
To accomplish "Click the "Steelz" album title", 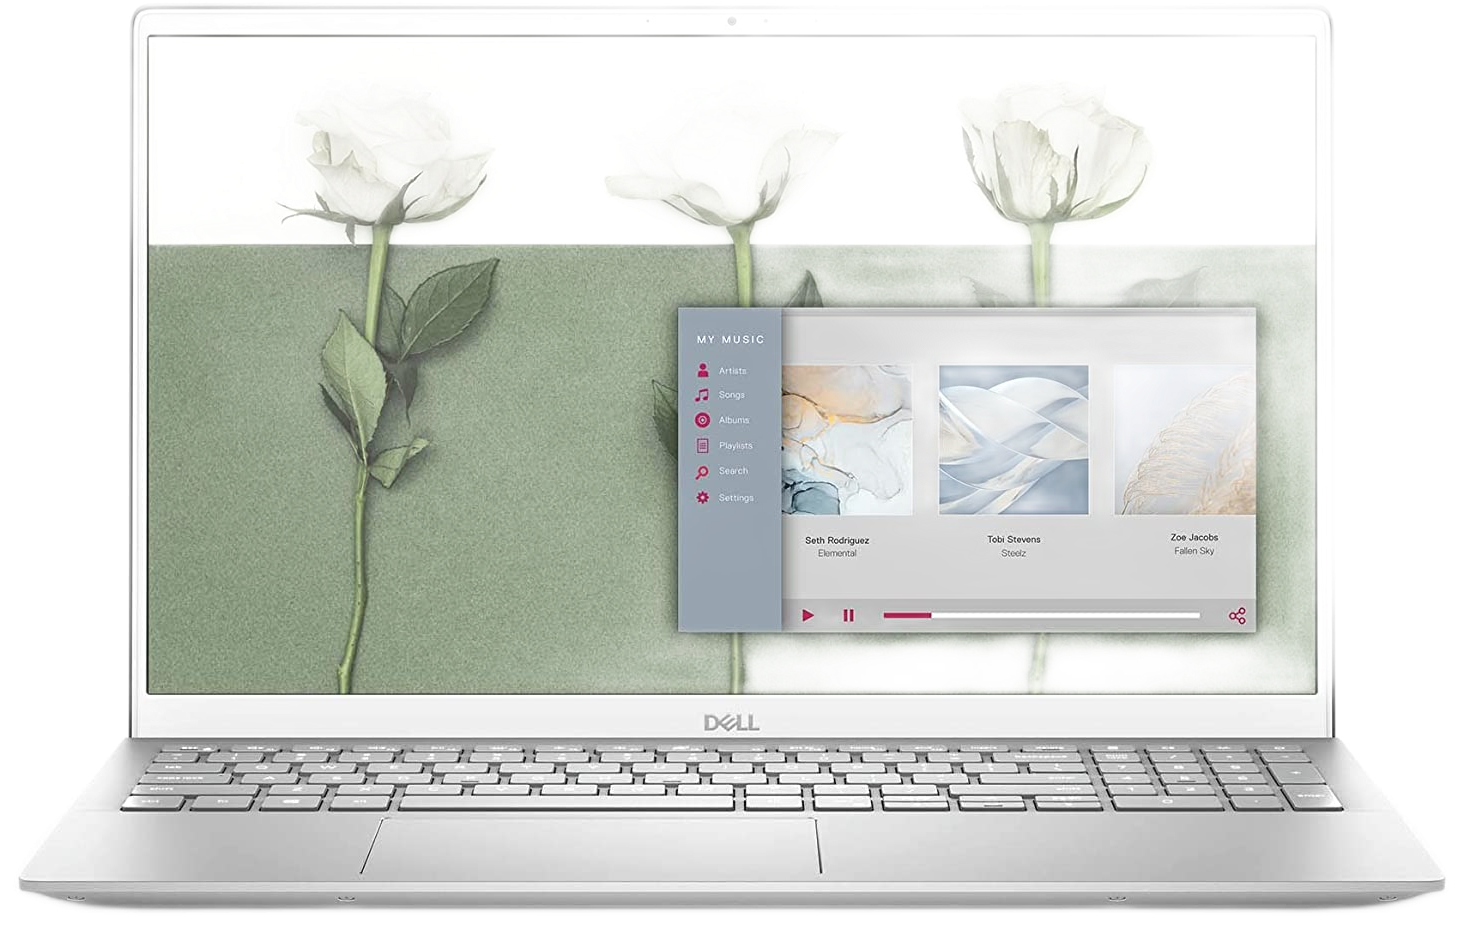I will pos(1014,553).
